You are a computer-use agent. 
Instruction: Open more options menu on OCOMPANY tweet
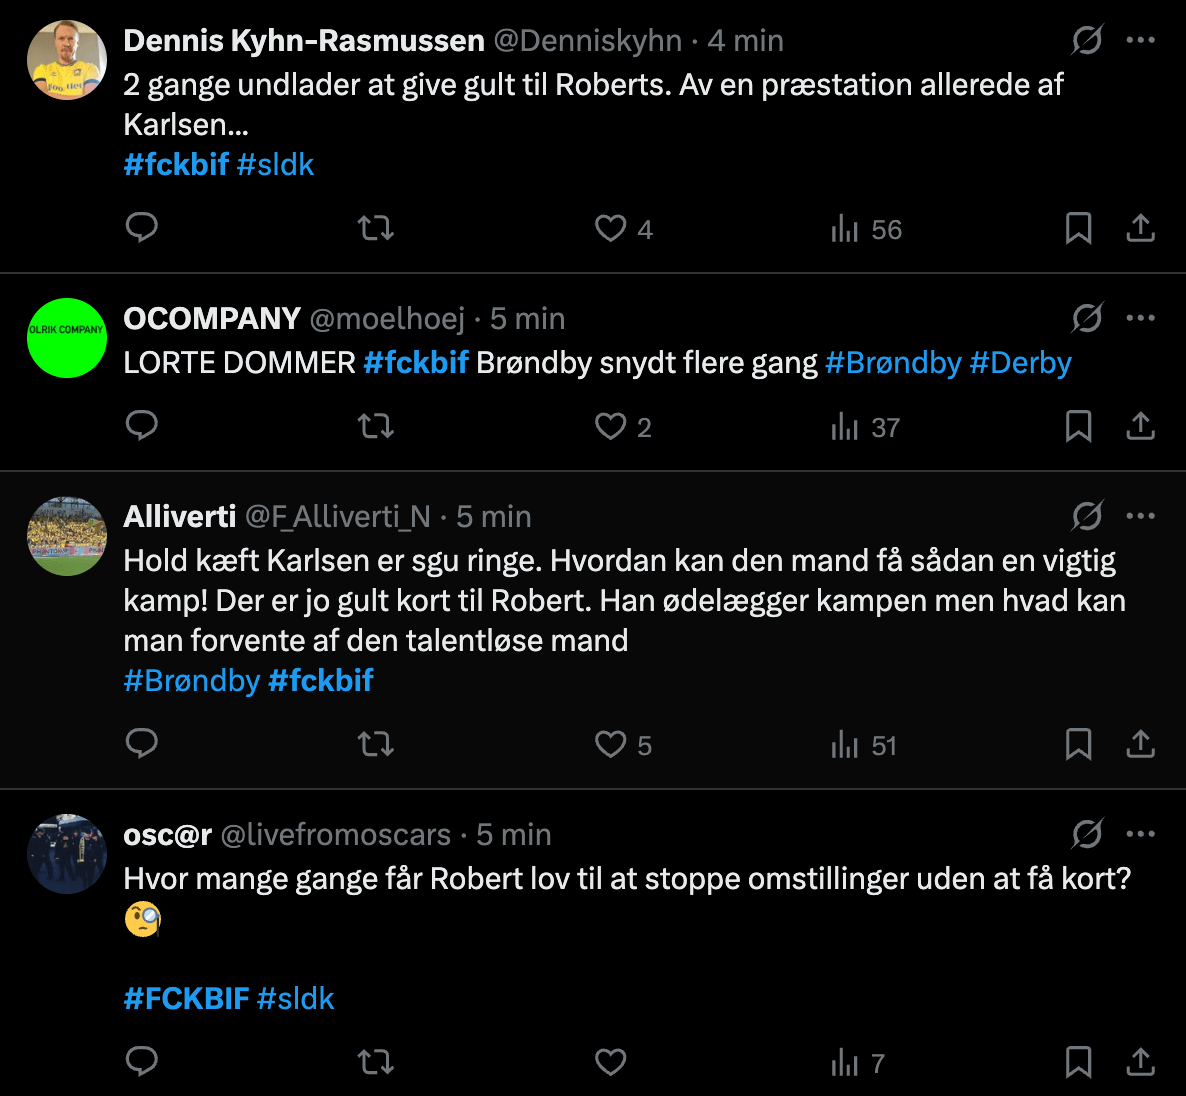[x=1141, y=319]
